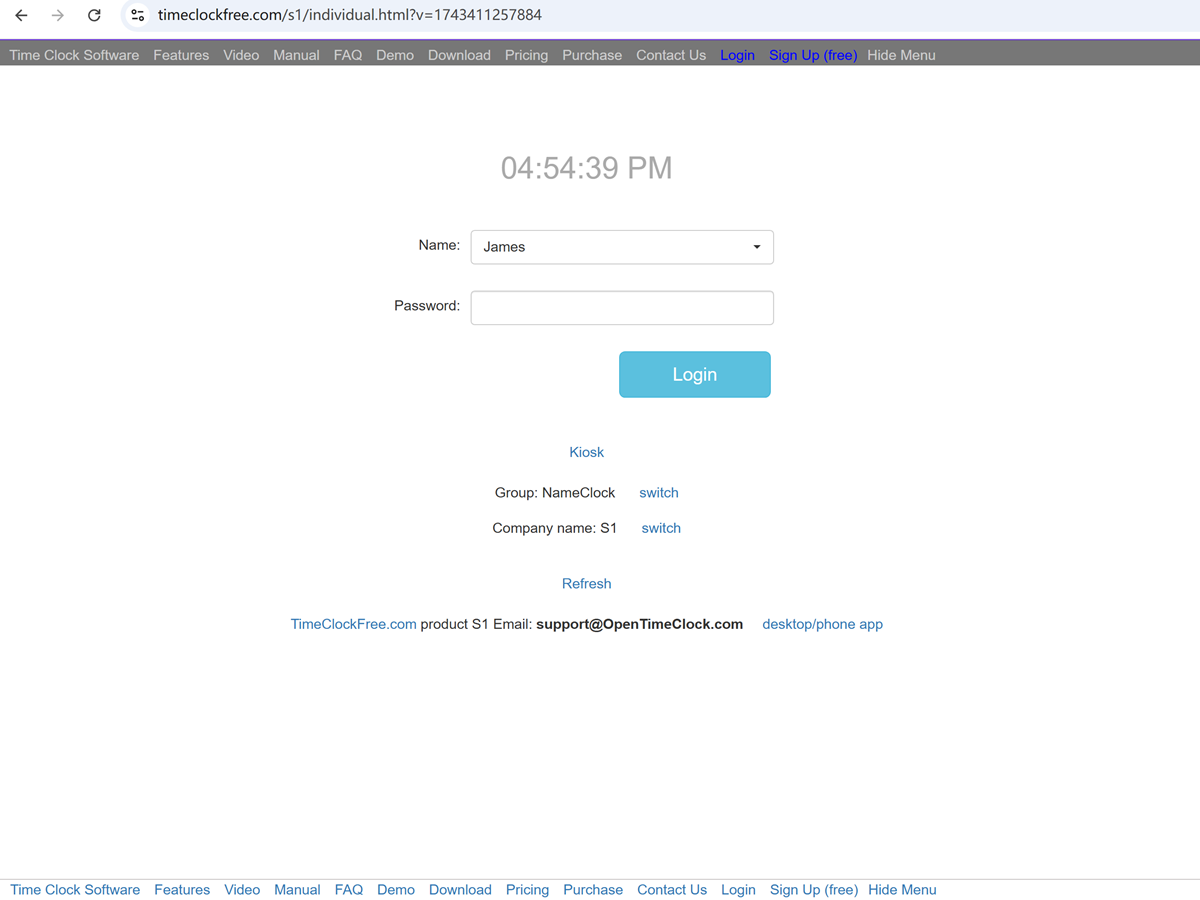Open Purchase in top menu

pos(592,55)
